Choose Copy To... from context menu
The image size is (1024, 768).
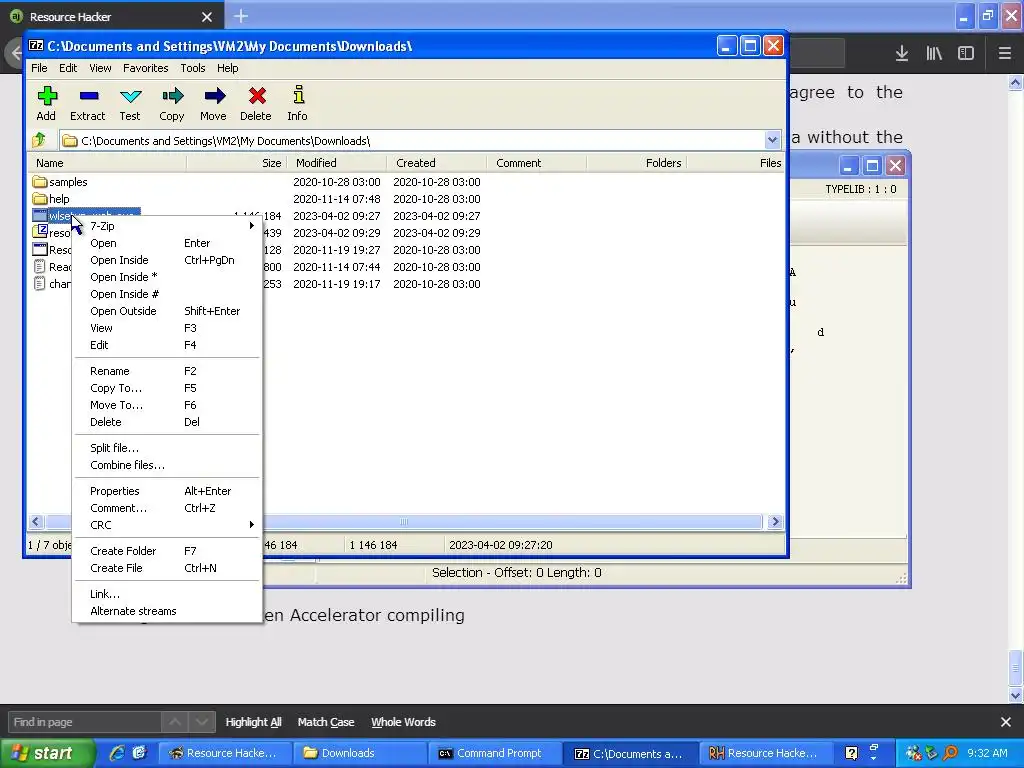[x=167, y=388]
